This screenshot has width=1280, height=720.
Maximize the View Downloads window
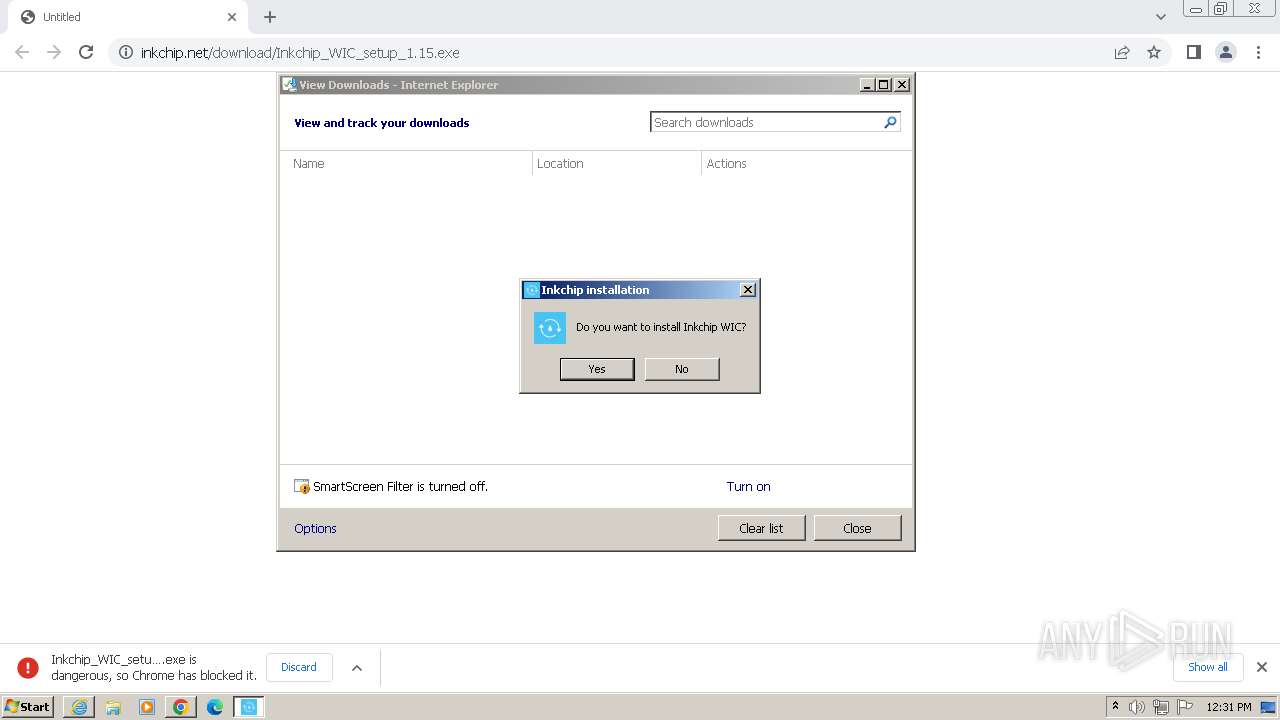coord(884,85)
